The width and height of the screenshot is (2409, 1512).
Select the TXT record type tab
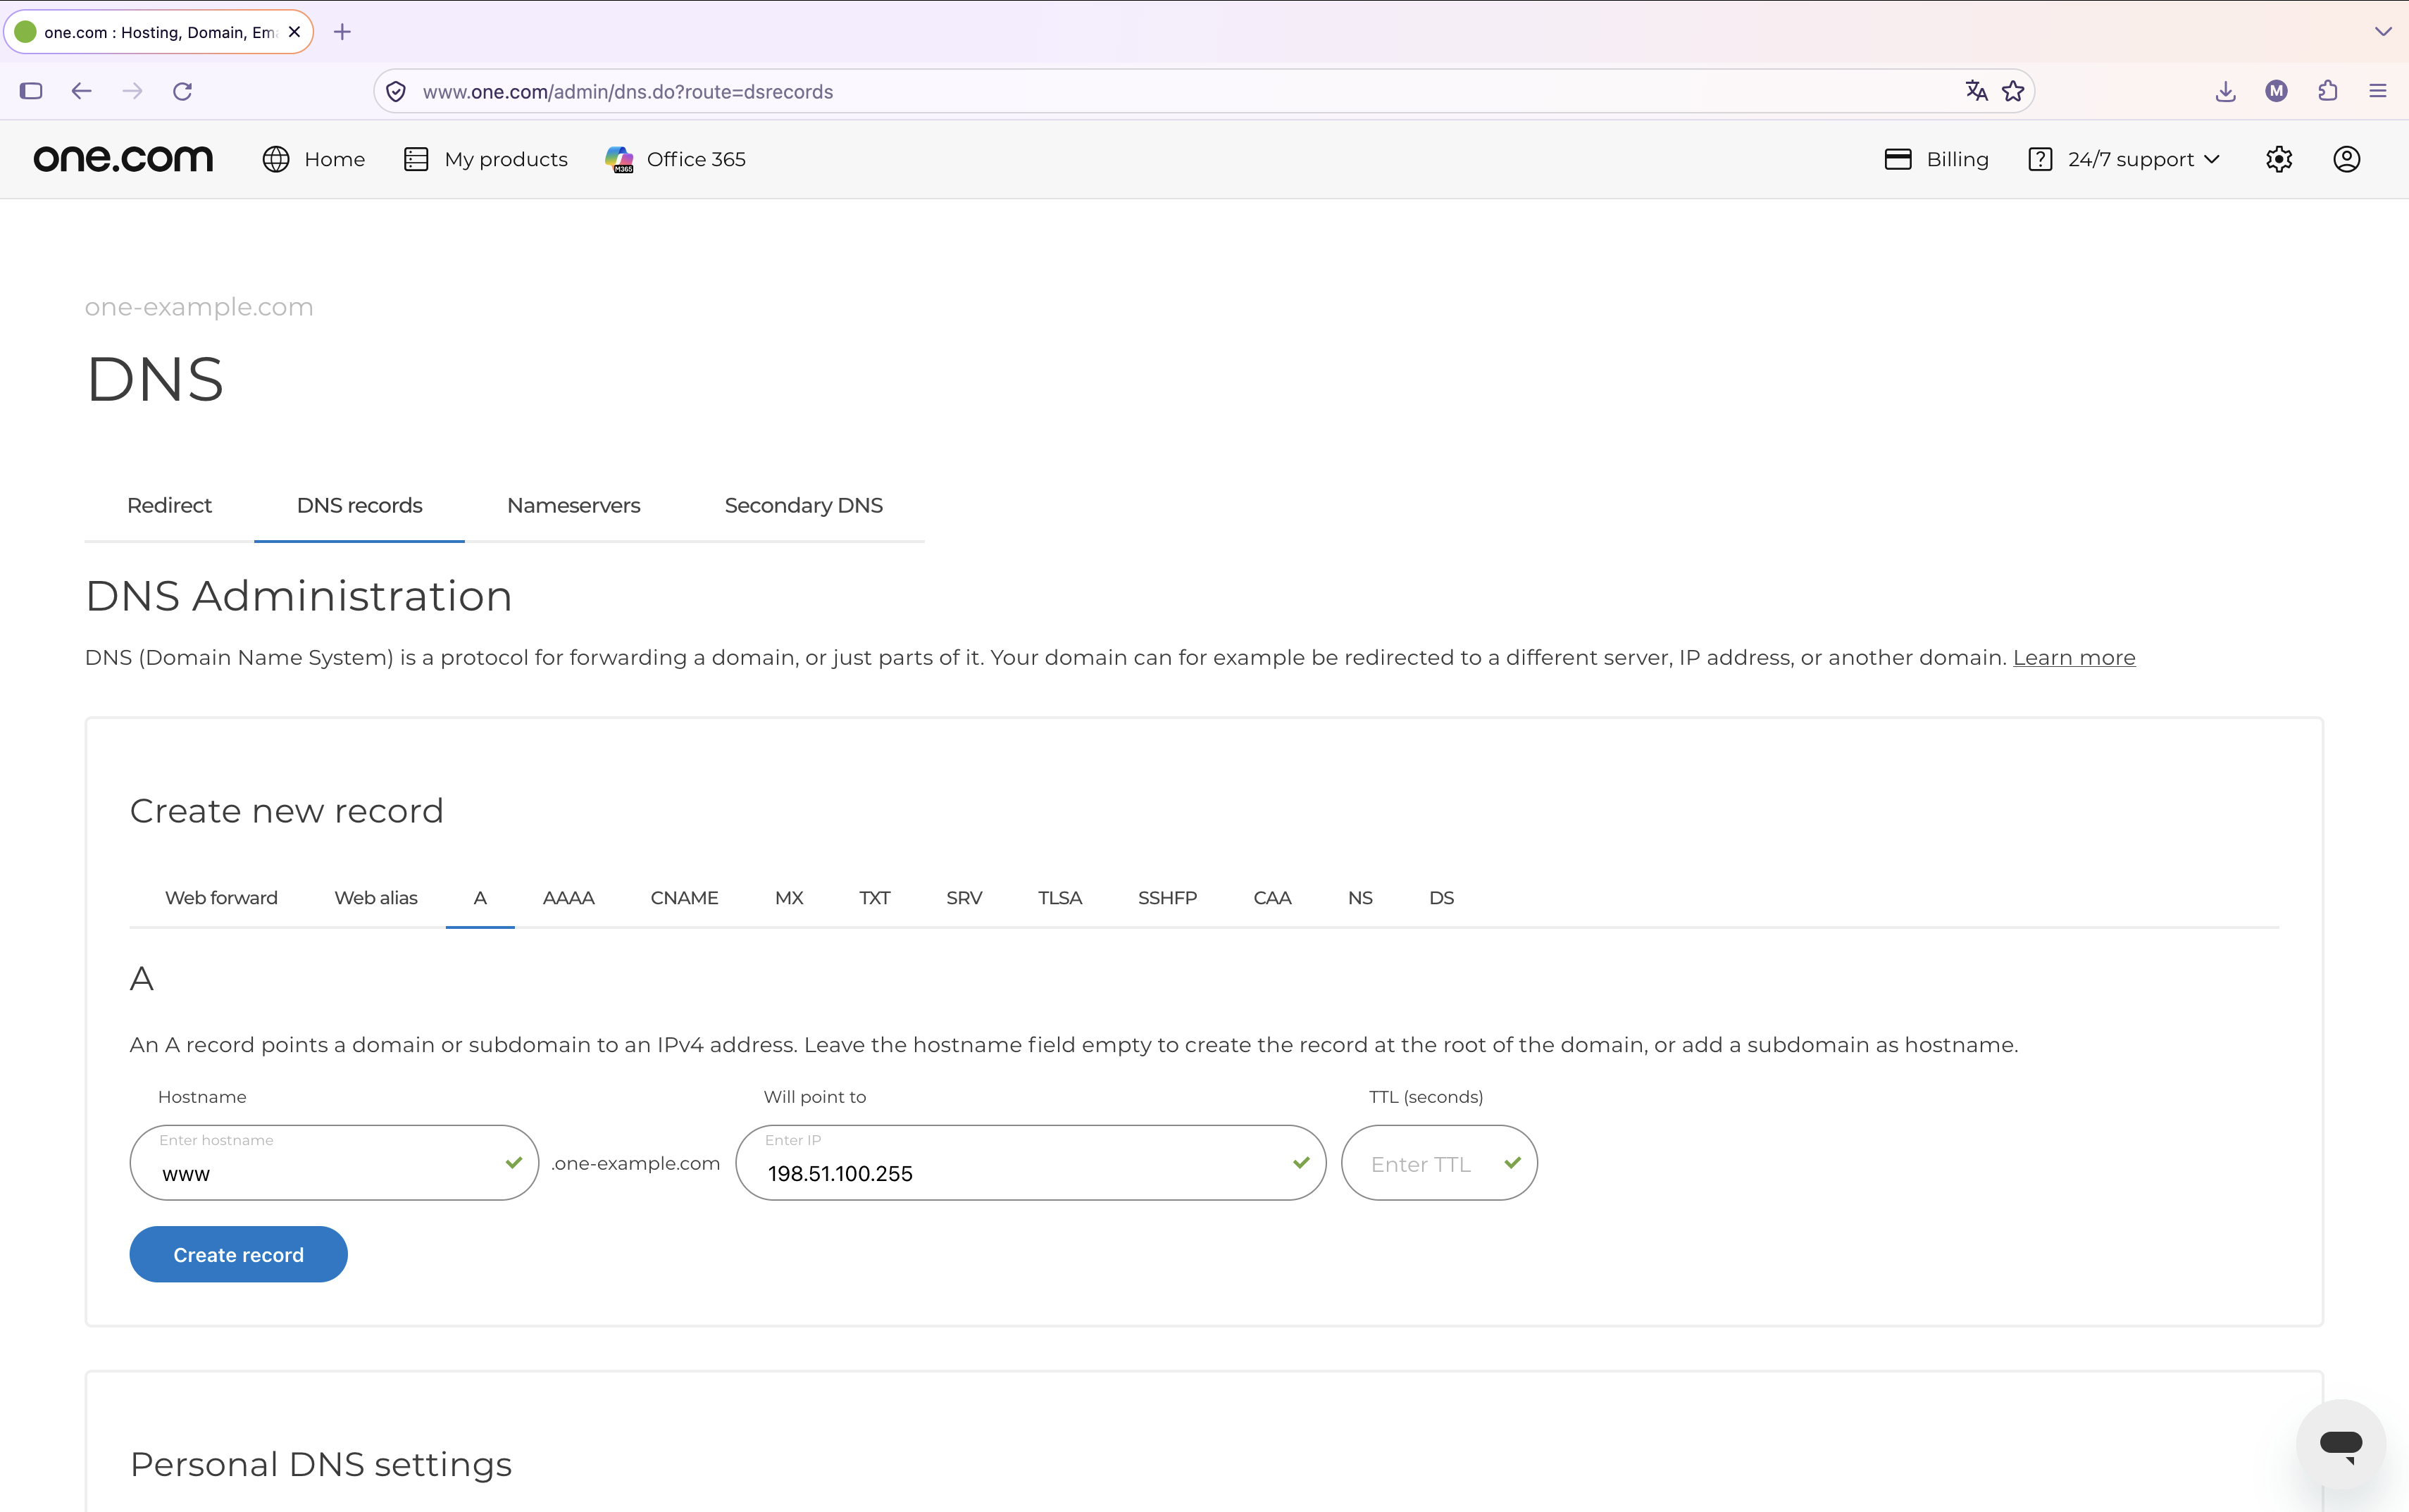874,897
